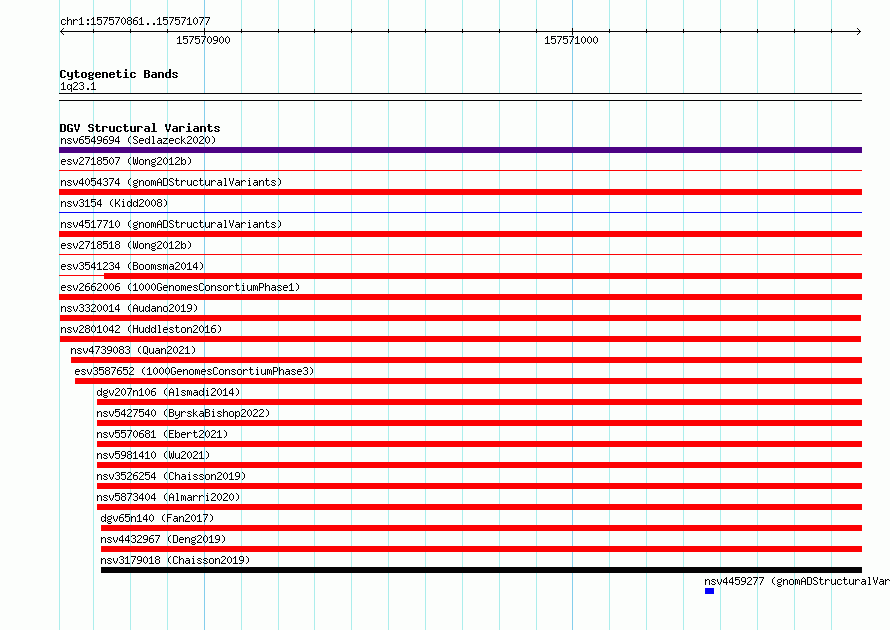Open nsv3179018 (Chaisson2019) label
Screen dimensions: 890x630
click(175, 560)
